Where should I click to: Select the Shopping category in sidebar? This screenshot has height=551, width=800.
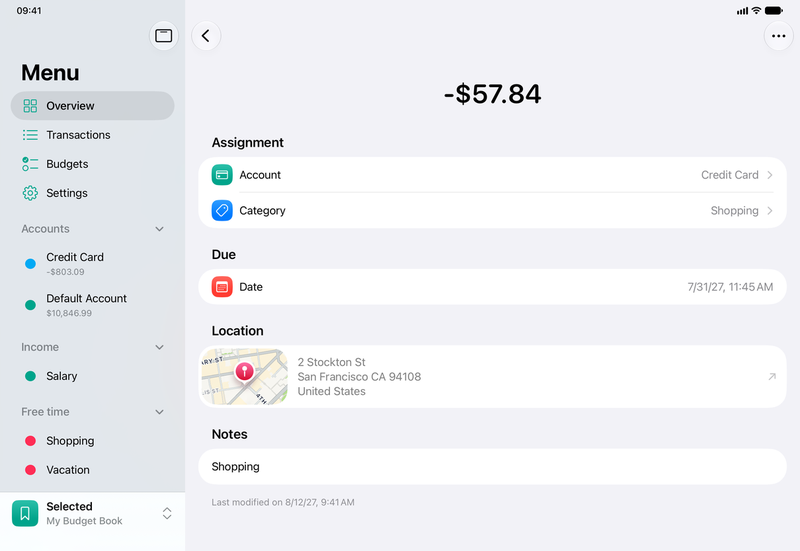92,441
